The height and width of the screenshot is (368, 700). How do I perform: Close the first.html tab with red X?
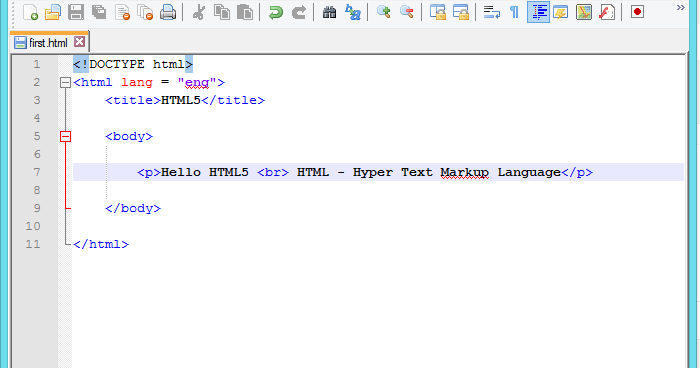point(79,42)
